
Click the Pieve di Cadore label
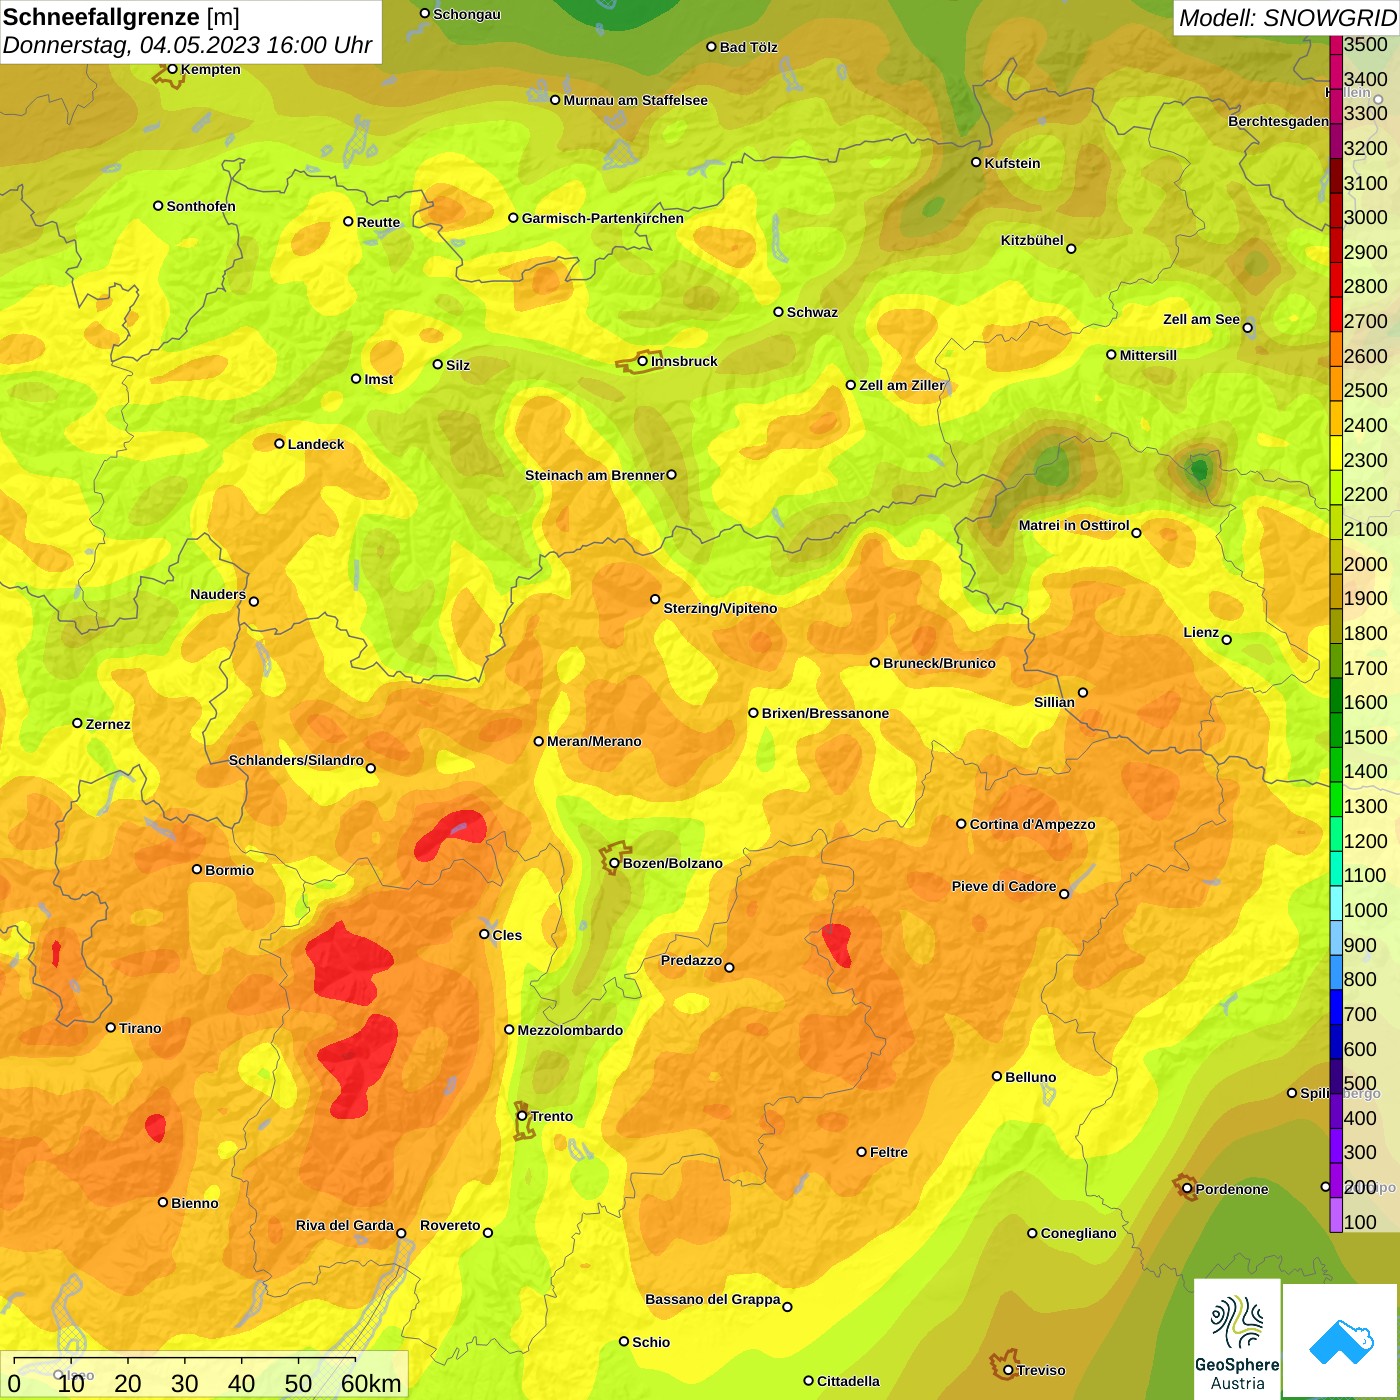(x=1003, y=886)
